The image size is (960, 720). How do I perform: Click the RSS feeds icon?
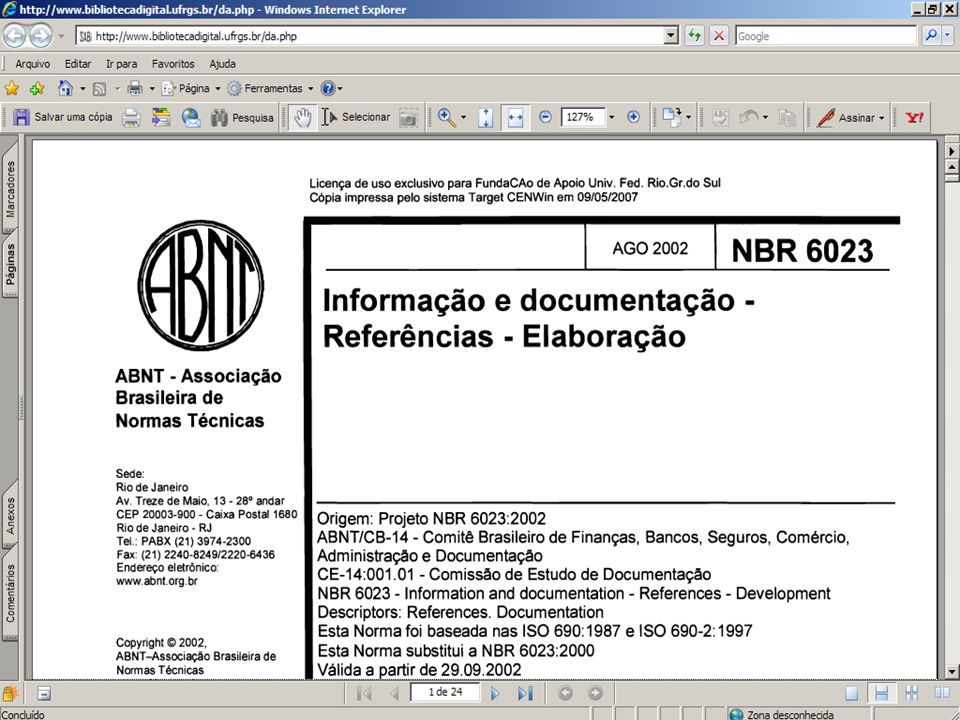[99, 89]
